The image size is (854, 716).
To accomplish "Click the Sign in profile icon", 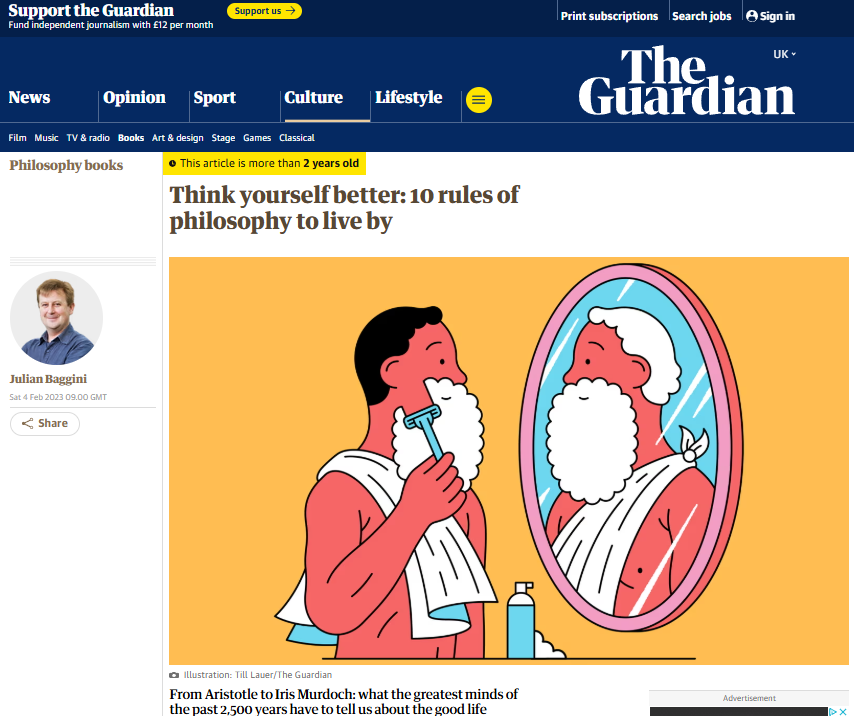I will 752,16.
